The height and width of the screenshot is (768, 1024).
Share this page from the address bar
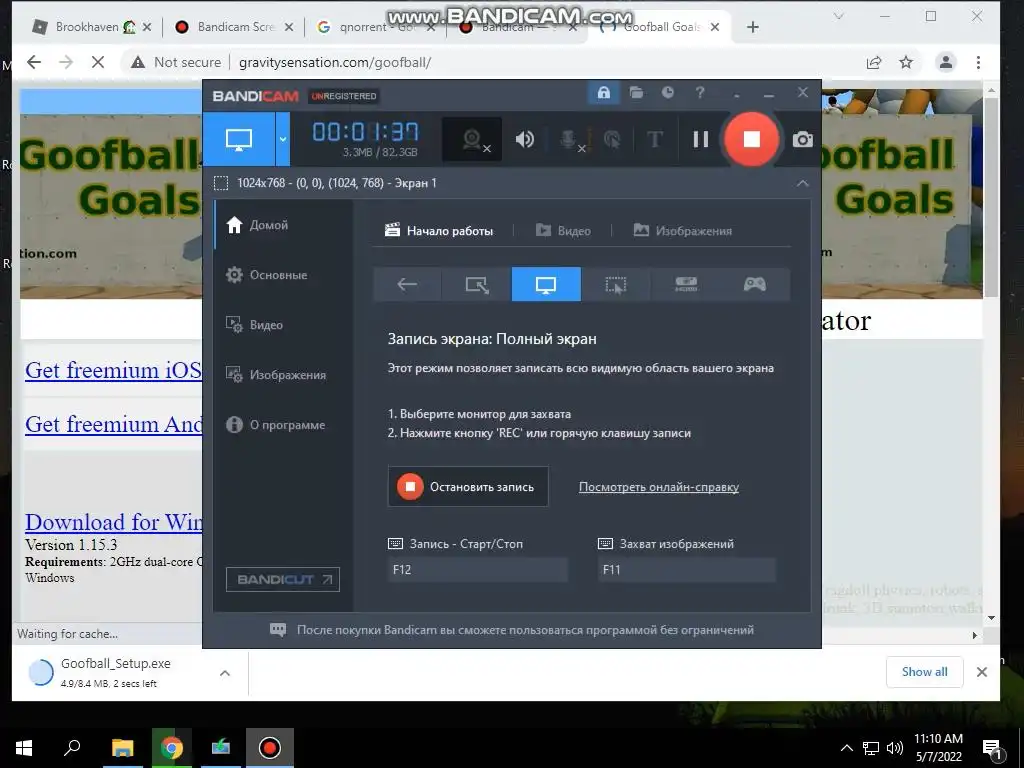(x=873, y=63)
